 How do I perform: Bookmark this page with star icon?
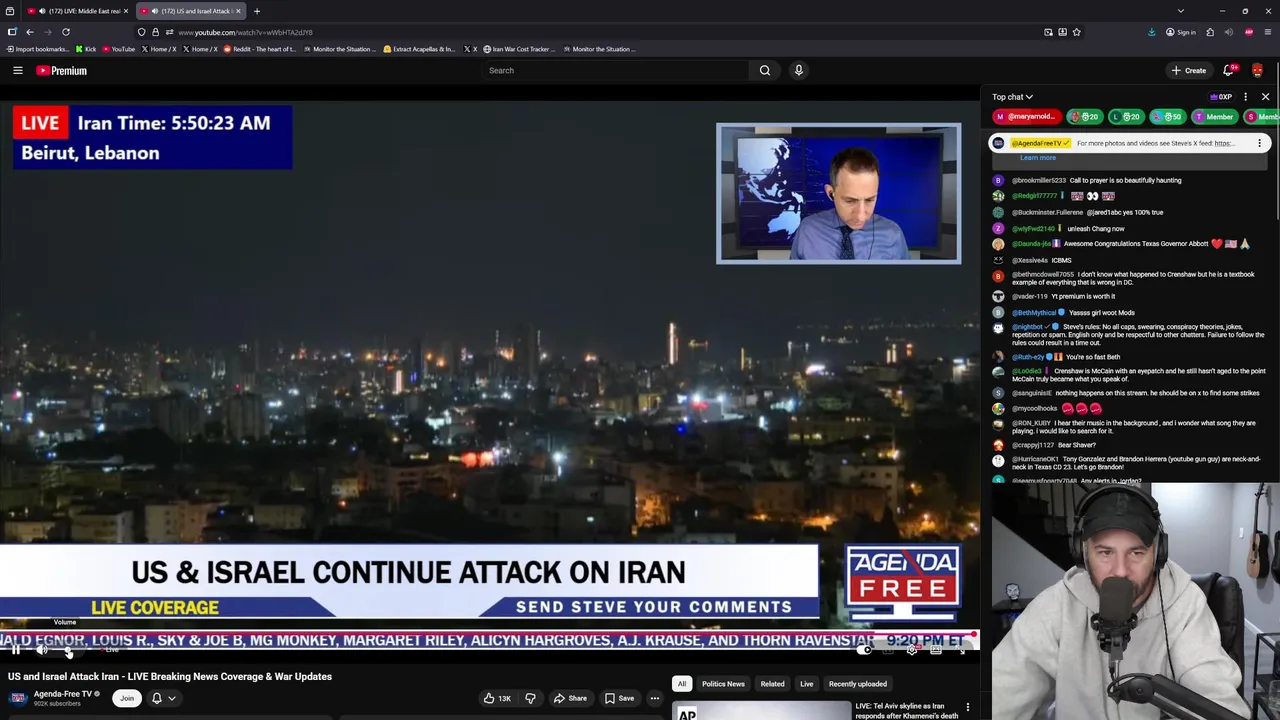1076,32
